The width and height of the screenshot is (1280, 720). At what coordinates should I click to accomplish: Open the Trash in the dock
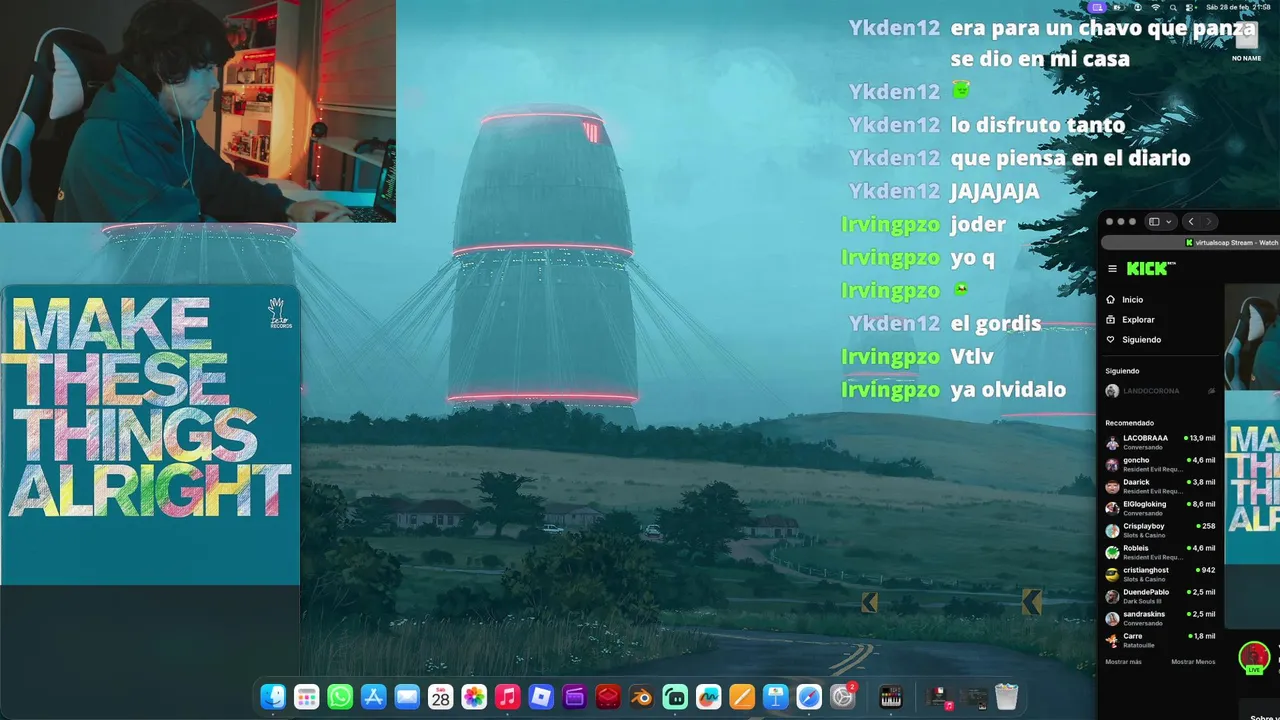click(1007, 697)
